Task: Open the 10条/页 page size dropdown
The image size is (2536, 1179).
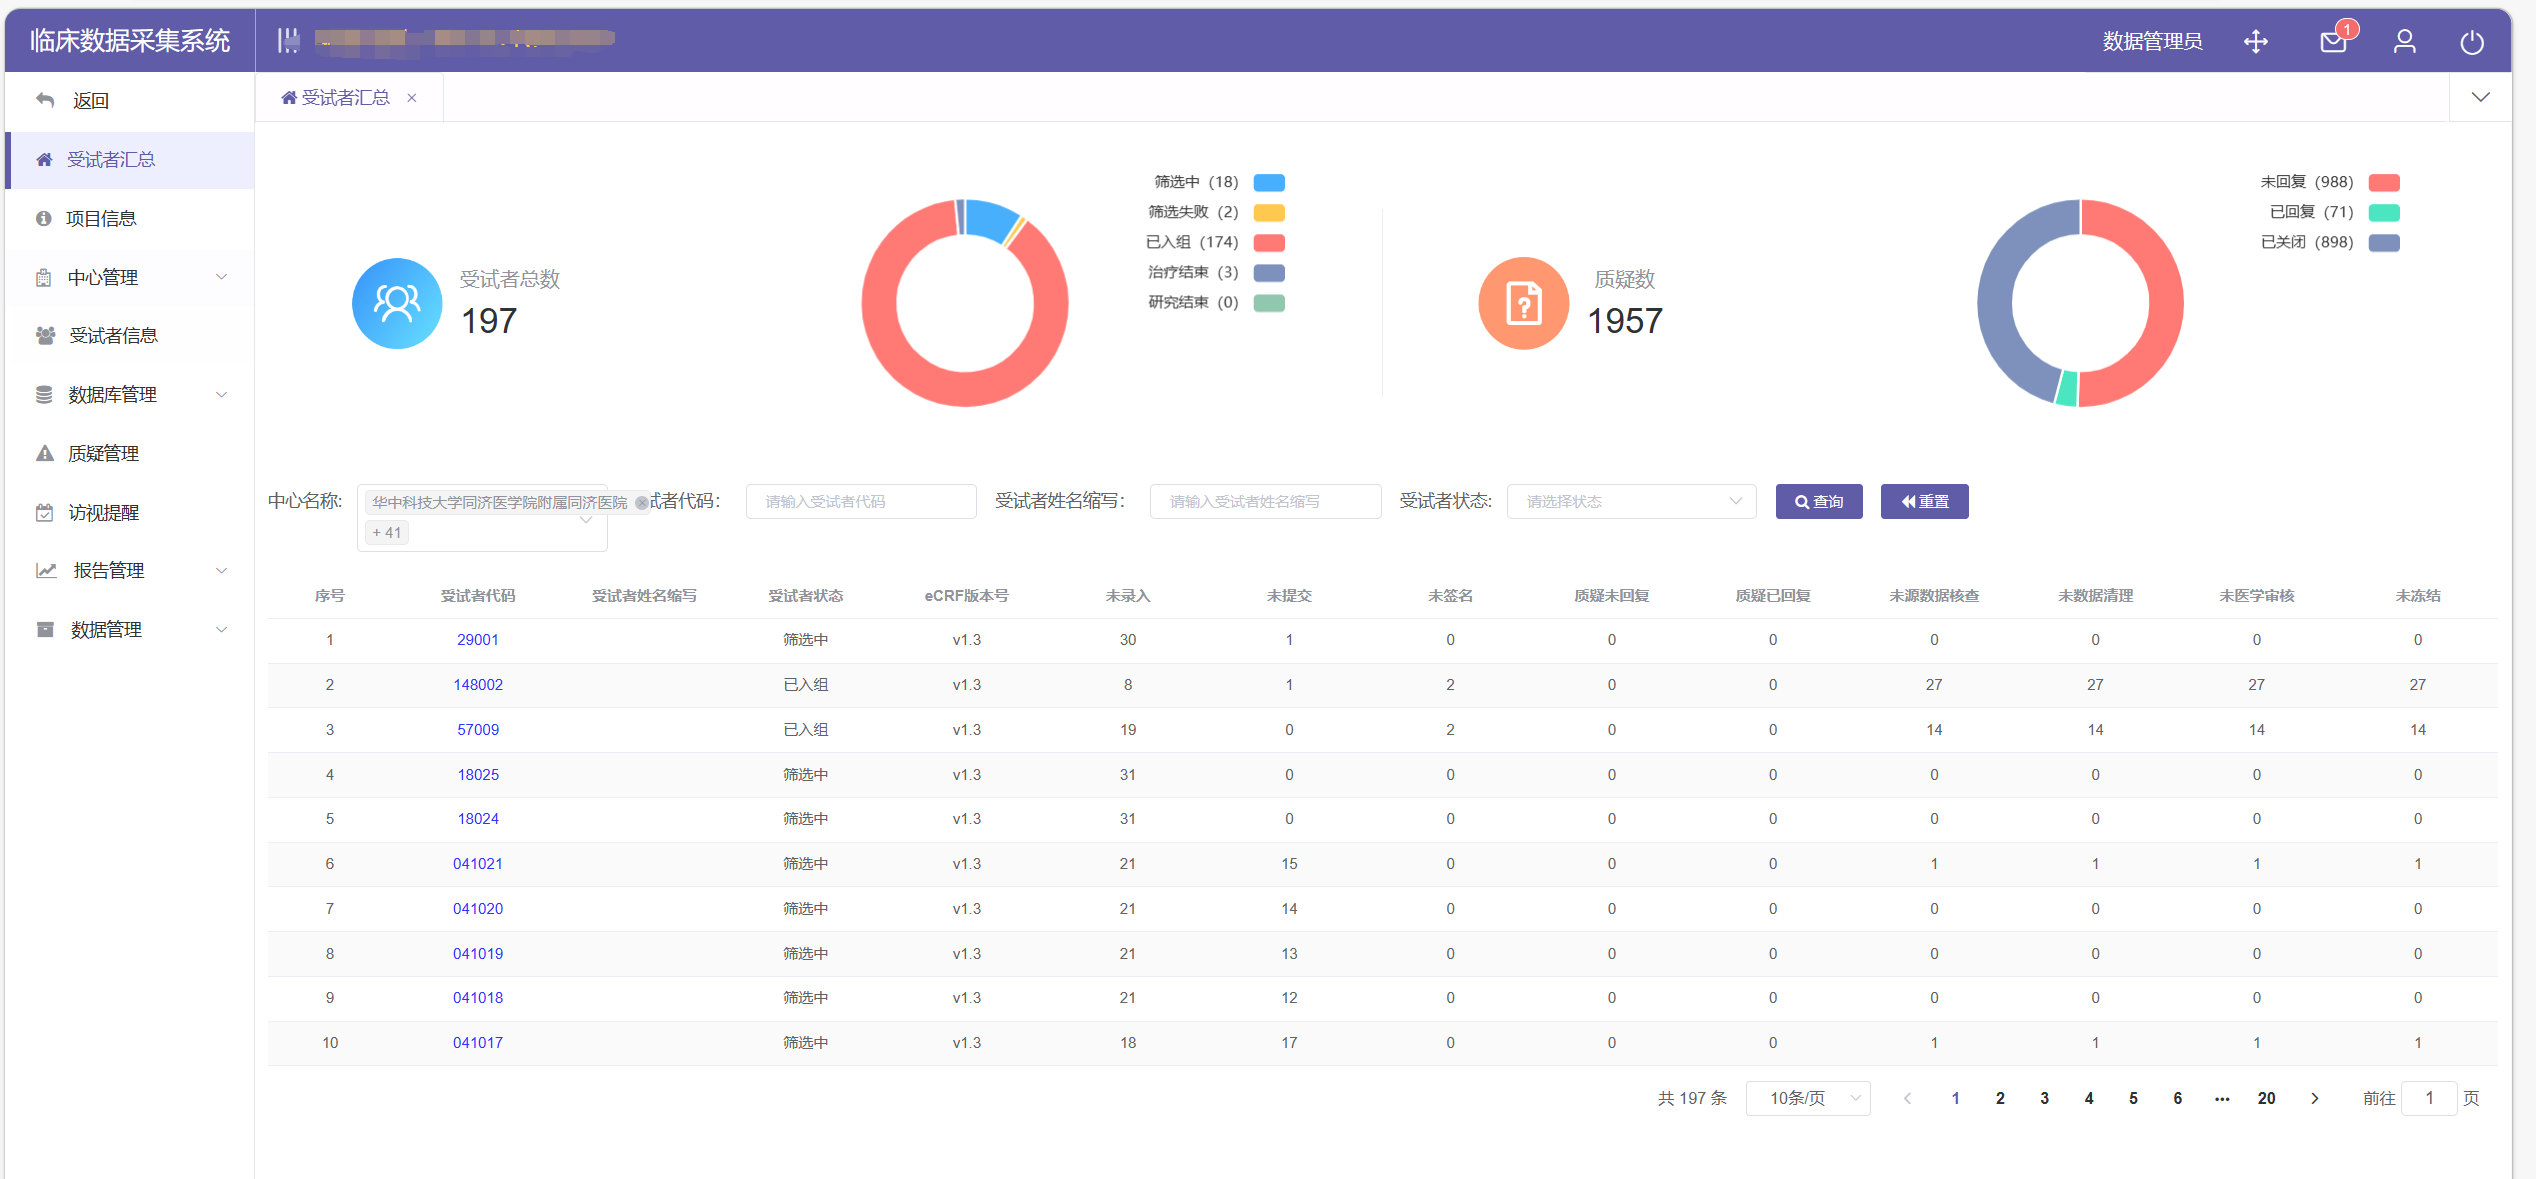Action: [x=1808, y=1098]
